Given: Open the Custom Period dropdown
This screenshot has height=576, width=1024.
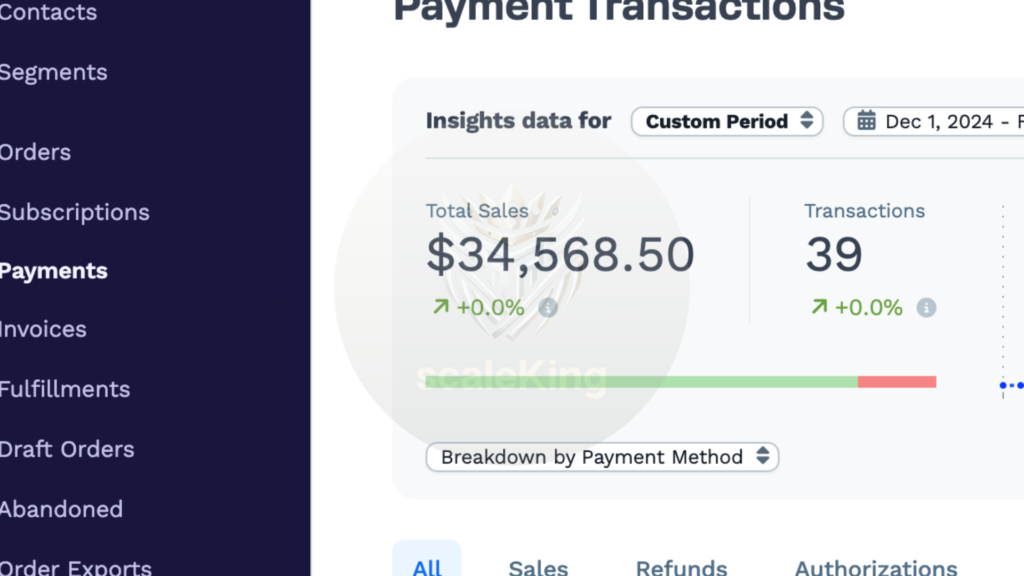Looking at the screenshot, I should coord(727,121).
